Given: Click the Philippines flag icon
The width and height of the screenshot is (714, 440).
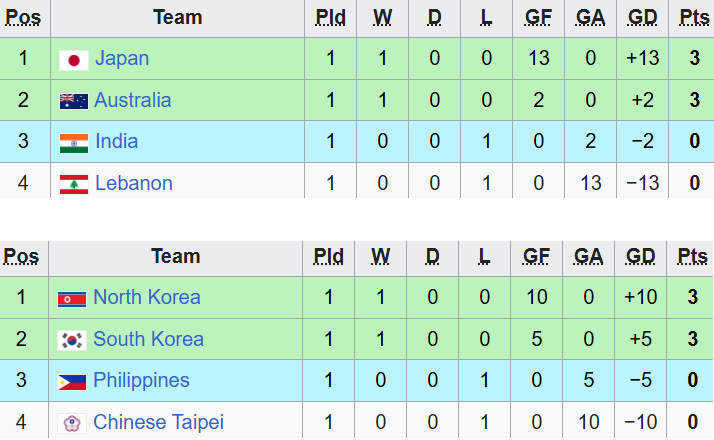Looking at the screenshot, I should (x=72, y=382).
